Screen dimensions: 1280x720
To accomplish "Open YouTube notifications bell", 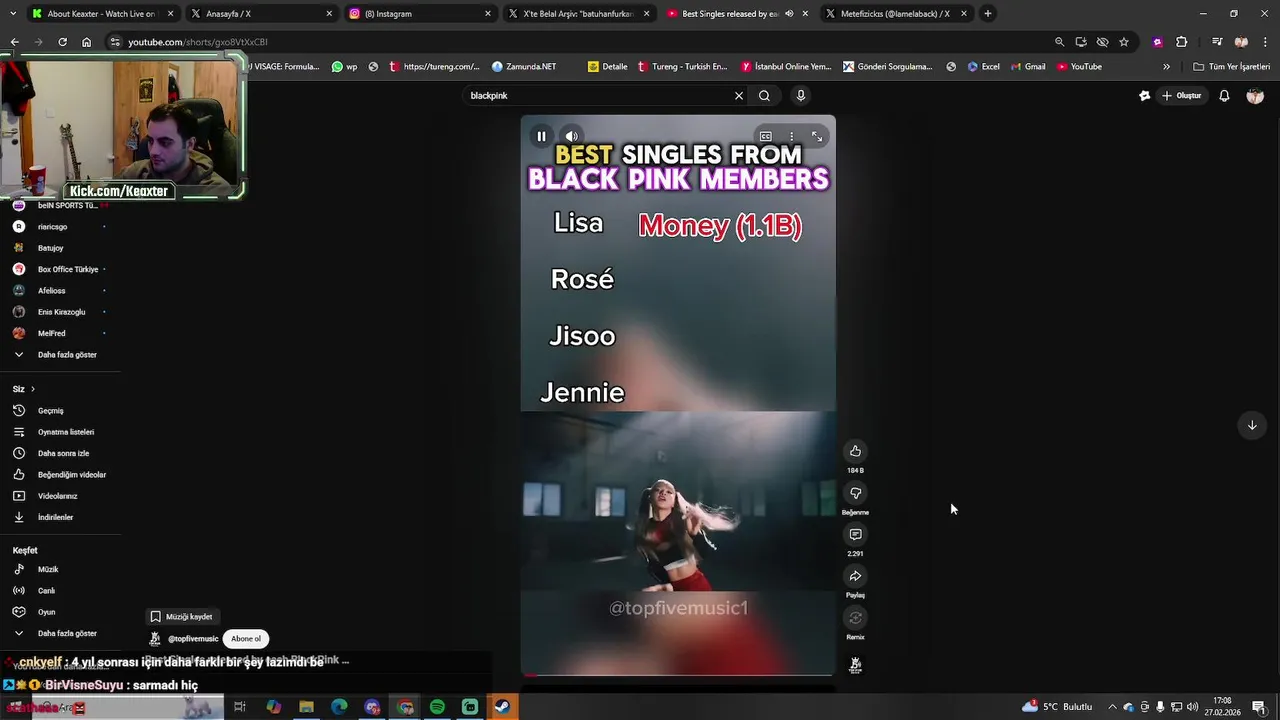I will (1224, 96).
